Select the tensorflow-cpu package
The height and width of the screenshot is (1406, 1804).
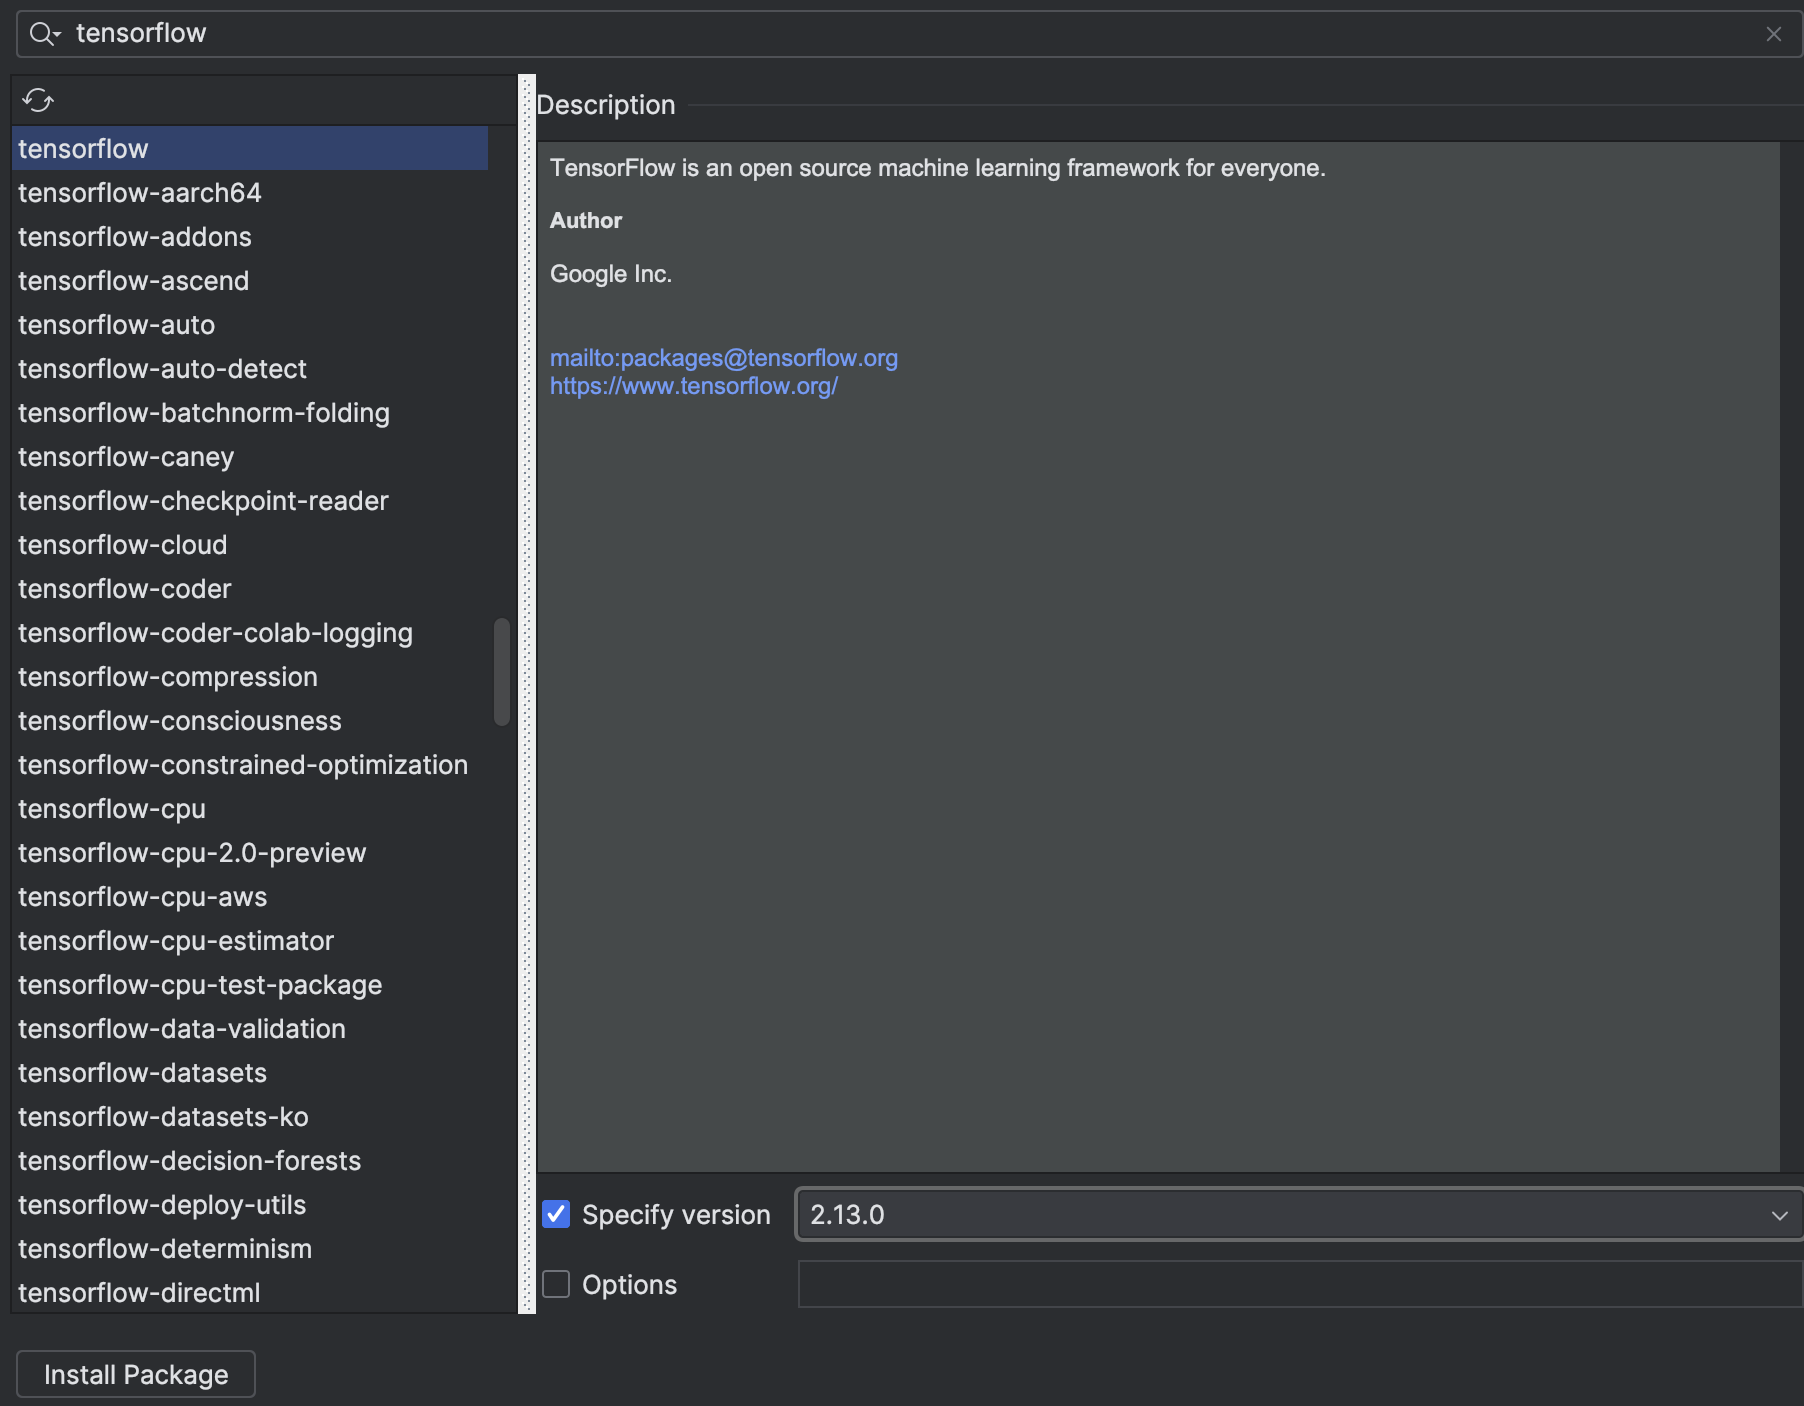tap(250, 808)
